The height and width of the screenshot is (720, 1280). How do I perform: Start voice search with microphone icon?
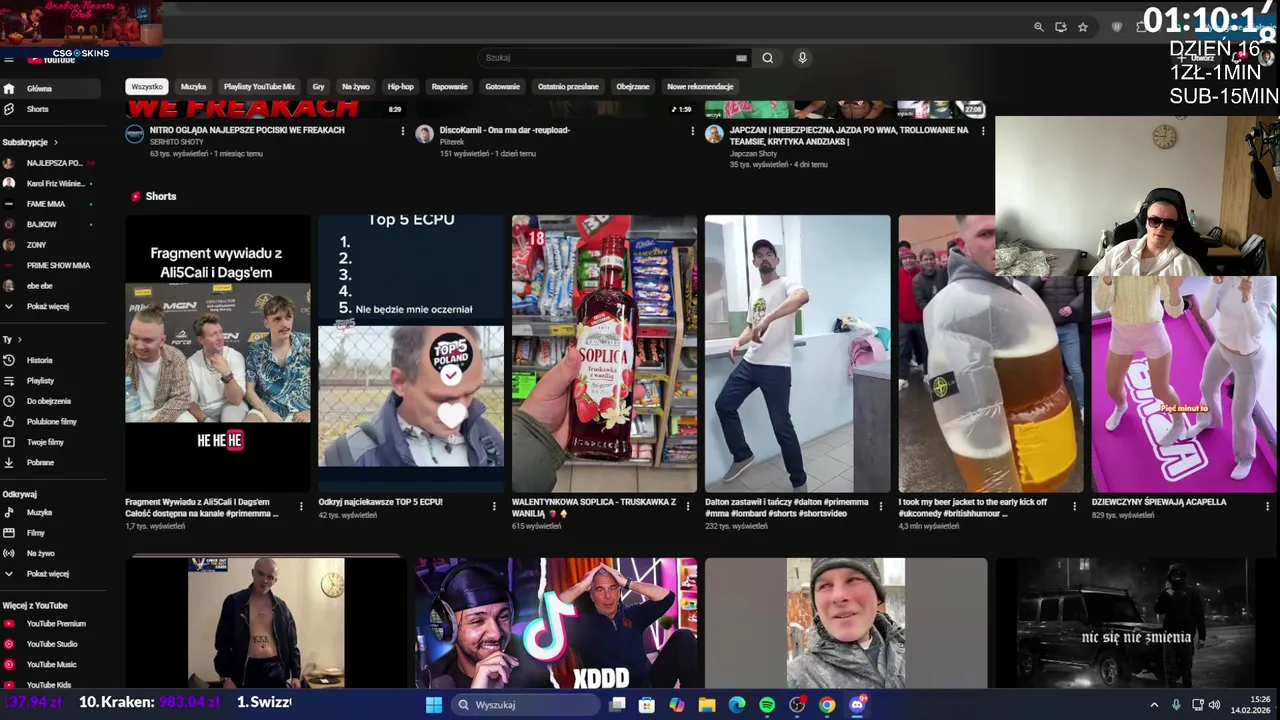(802, 58)
